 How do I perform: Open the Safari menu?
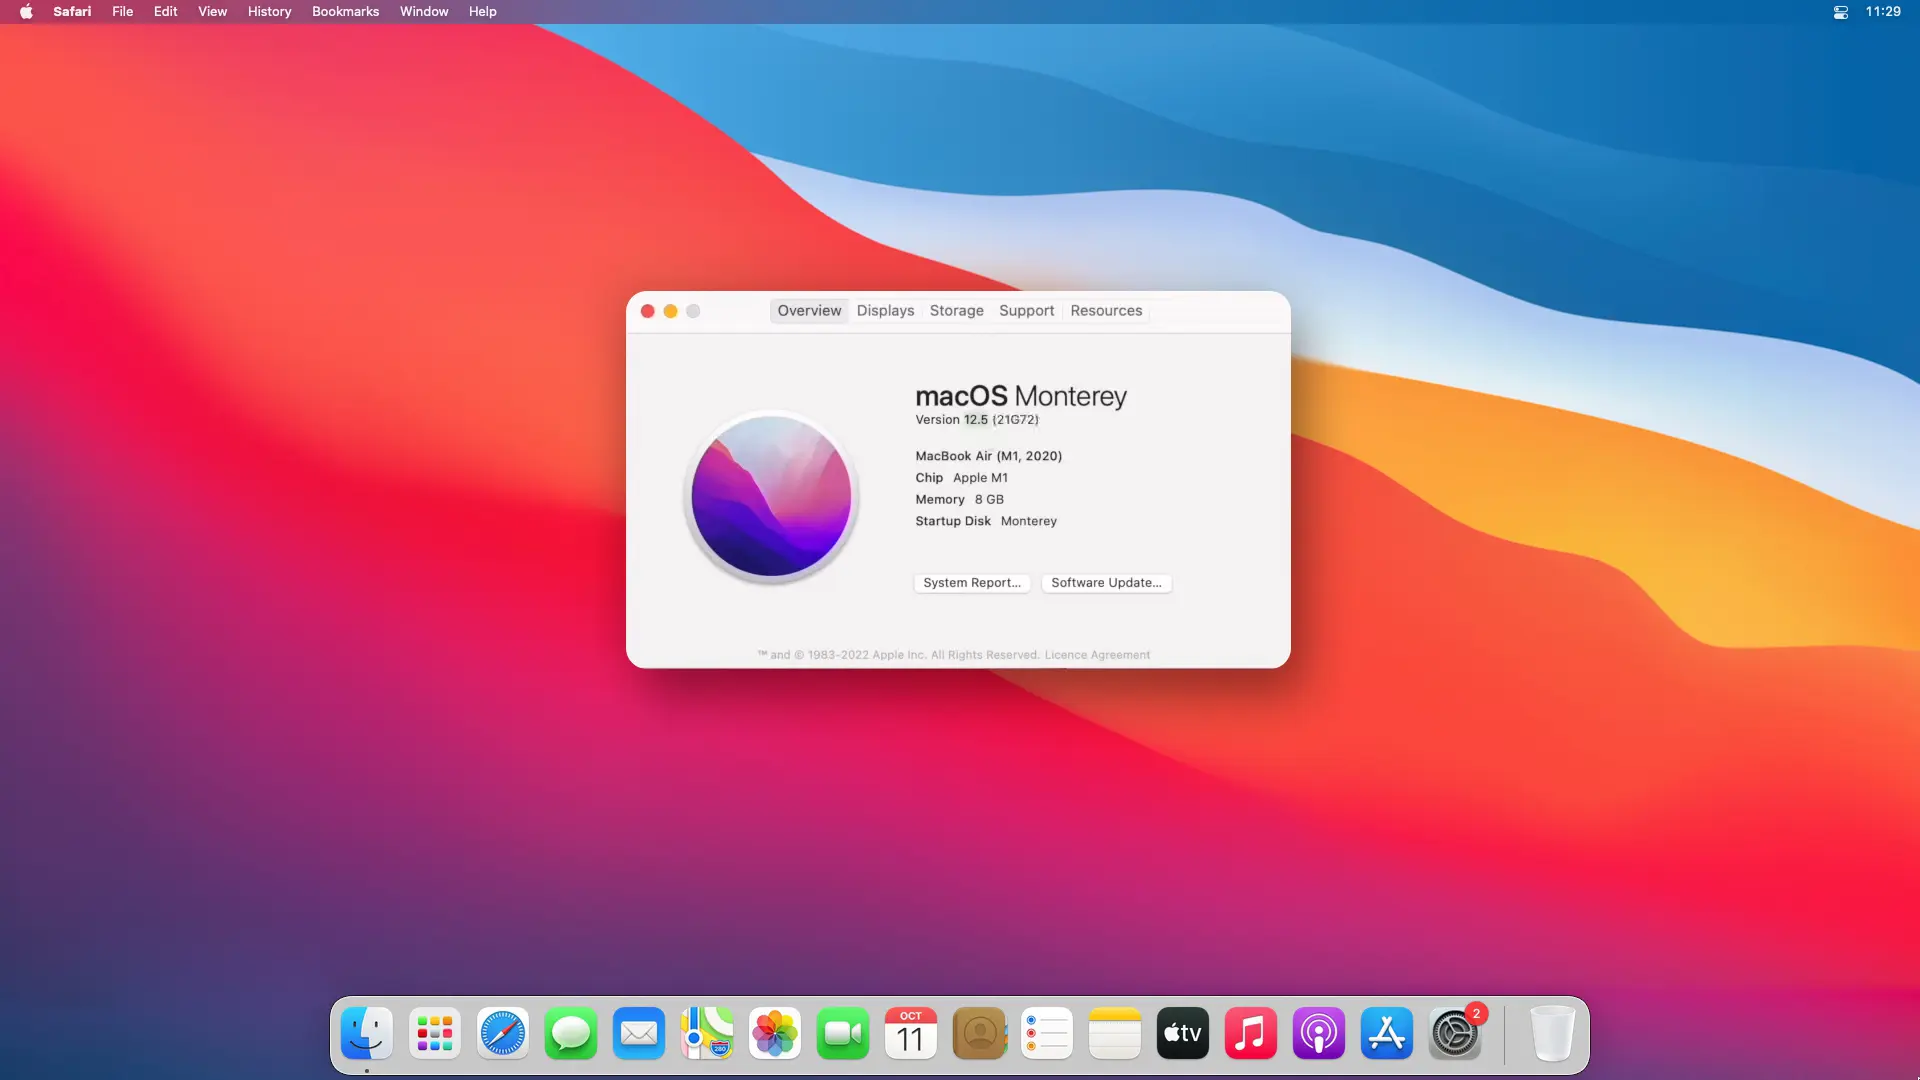[x=72, y=12]
